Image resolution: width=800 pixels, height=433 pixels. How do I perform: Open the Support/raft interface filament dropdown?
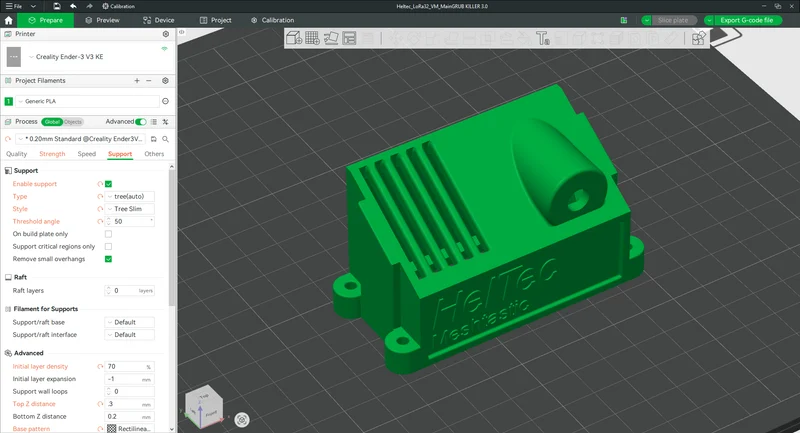(130, 335)
